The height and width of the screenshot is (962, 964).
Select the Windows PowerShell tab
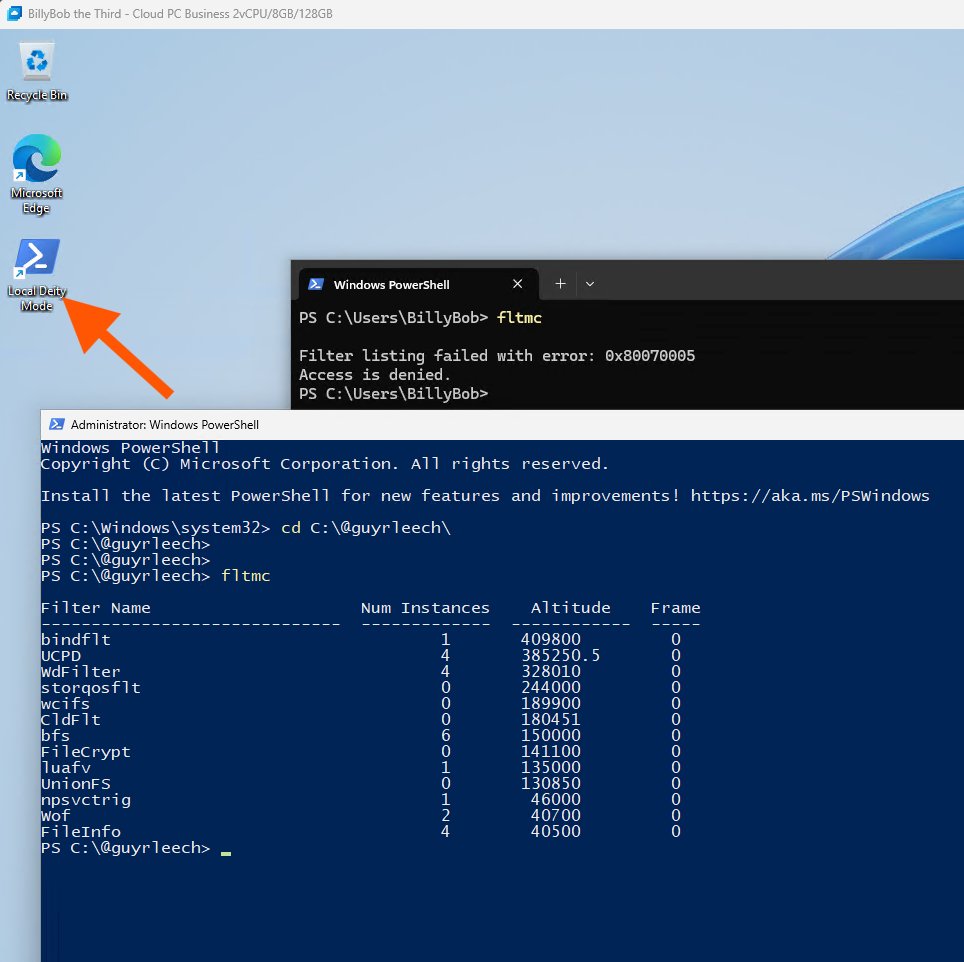tap(418, 284)
